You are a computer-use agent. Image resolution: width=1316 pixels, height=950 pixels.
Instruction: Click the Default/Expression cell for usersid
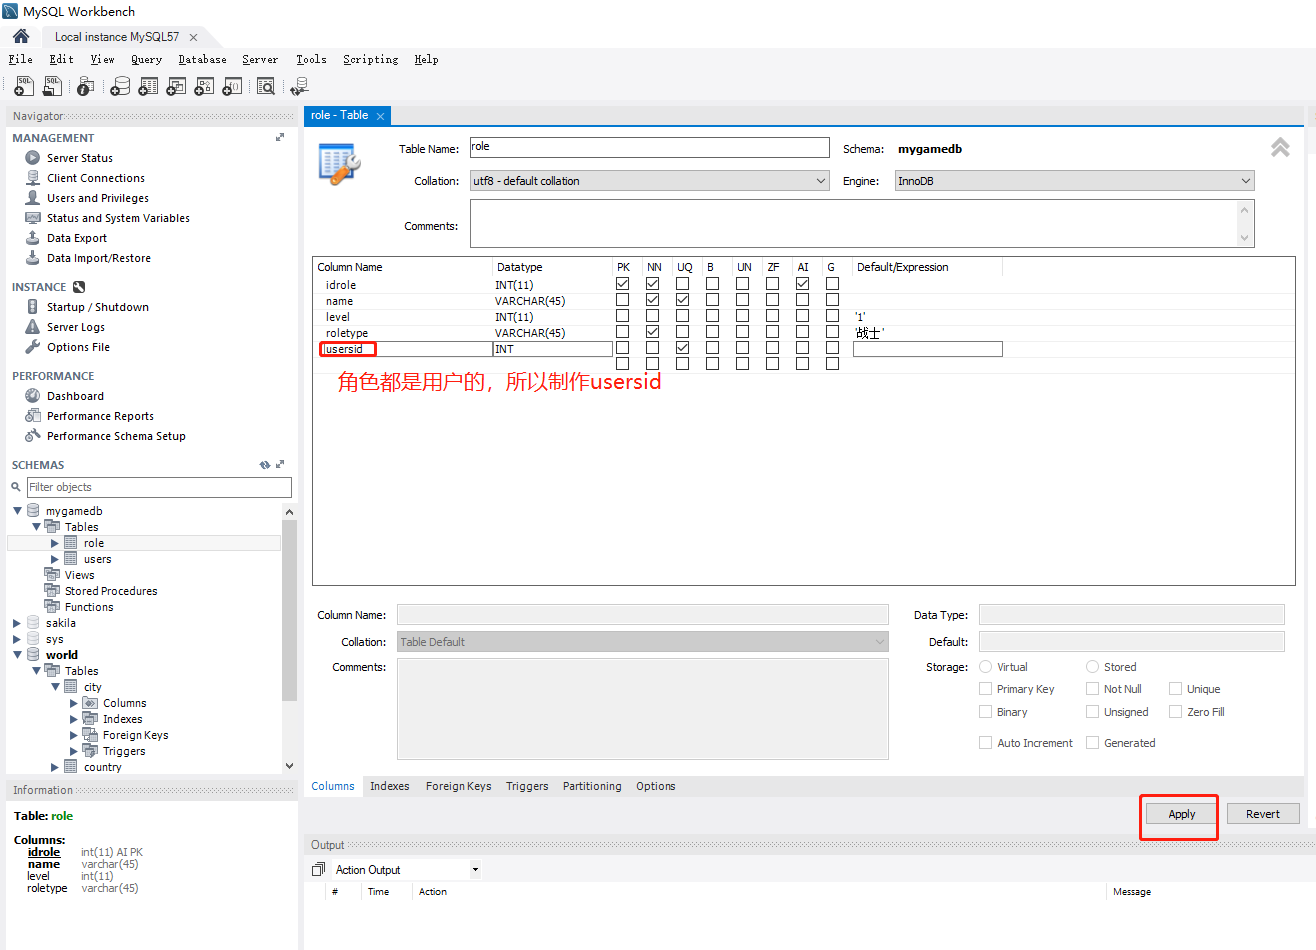pyautogui.click(x=927, y=349)
